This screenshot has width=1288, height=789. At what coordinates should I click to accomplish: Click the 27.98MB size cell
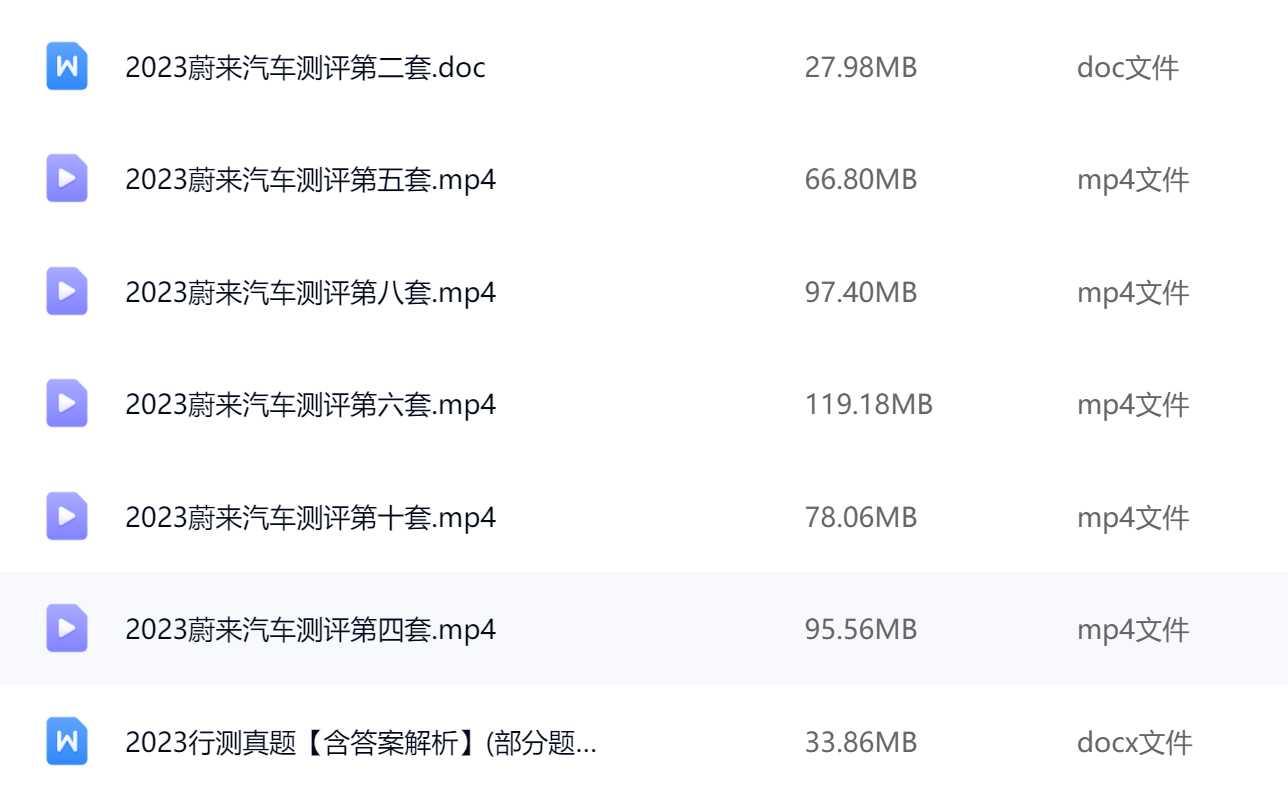click(860, 68)
